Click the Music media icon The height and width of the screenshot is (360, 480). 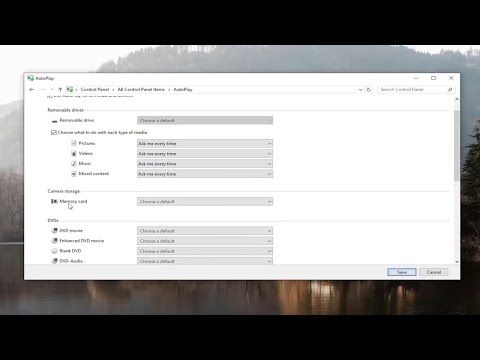coord(74,163)
